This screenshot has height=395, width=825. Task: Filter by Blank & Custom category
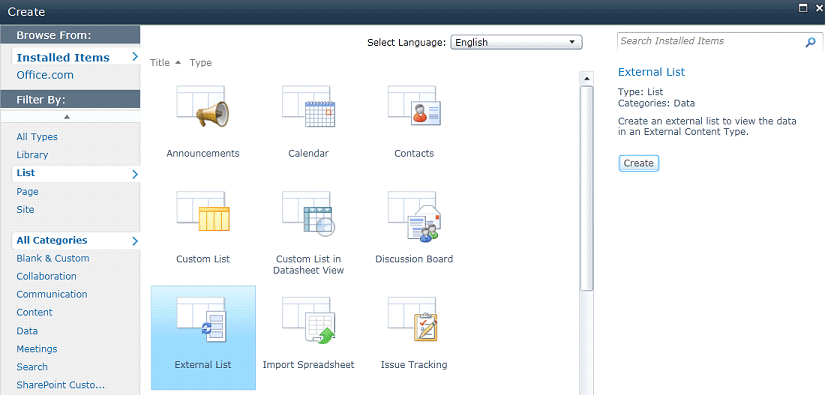[53, 258]
